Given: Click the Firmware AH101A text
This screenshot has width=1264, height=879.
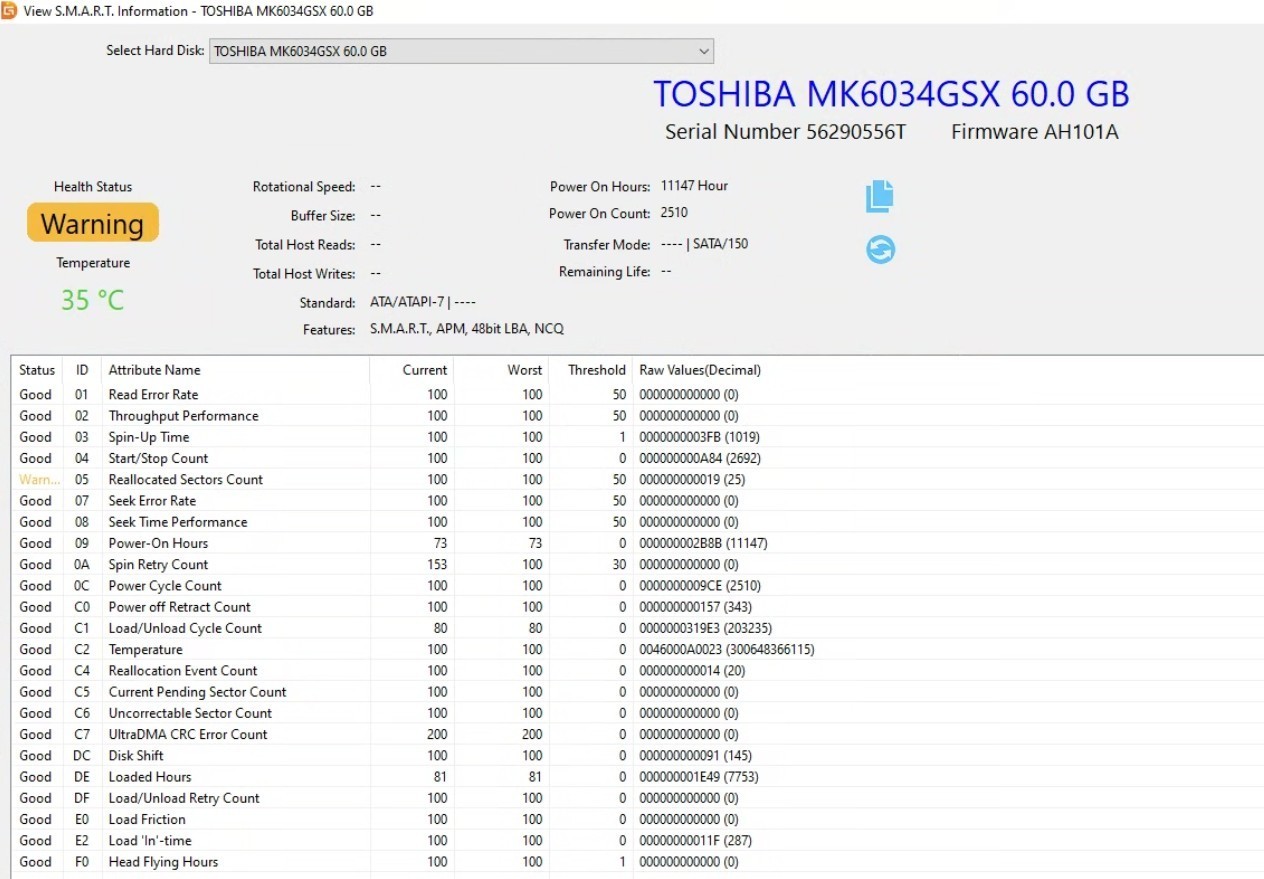Looking at the screenshot, I should tap(1034, 132).
